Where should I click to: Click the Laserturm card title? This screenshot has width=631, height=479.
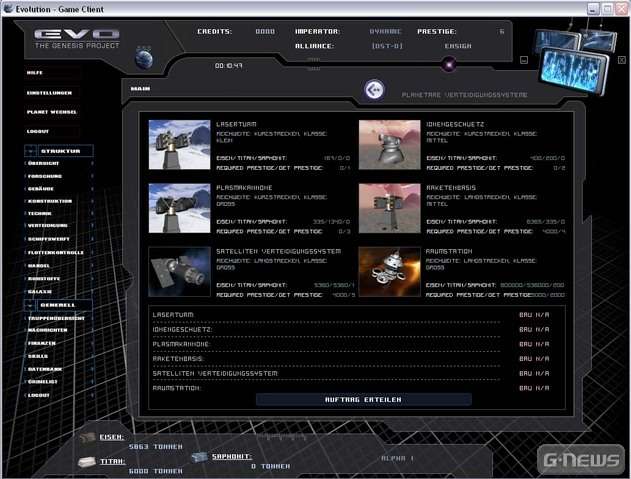236,124
